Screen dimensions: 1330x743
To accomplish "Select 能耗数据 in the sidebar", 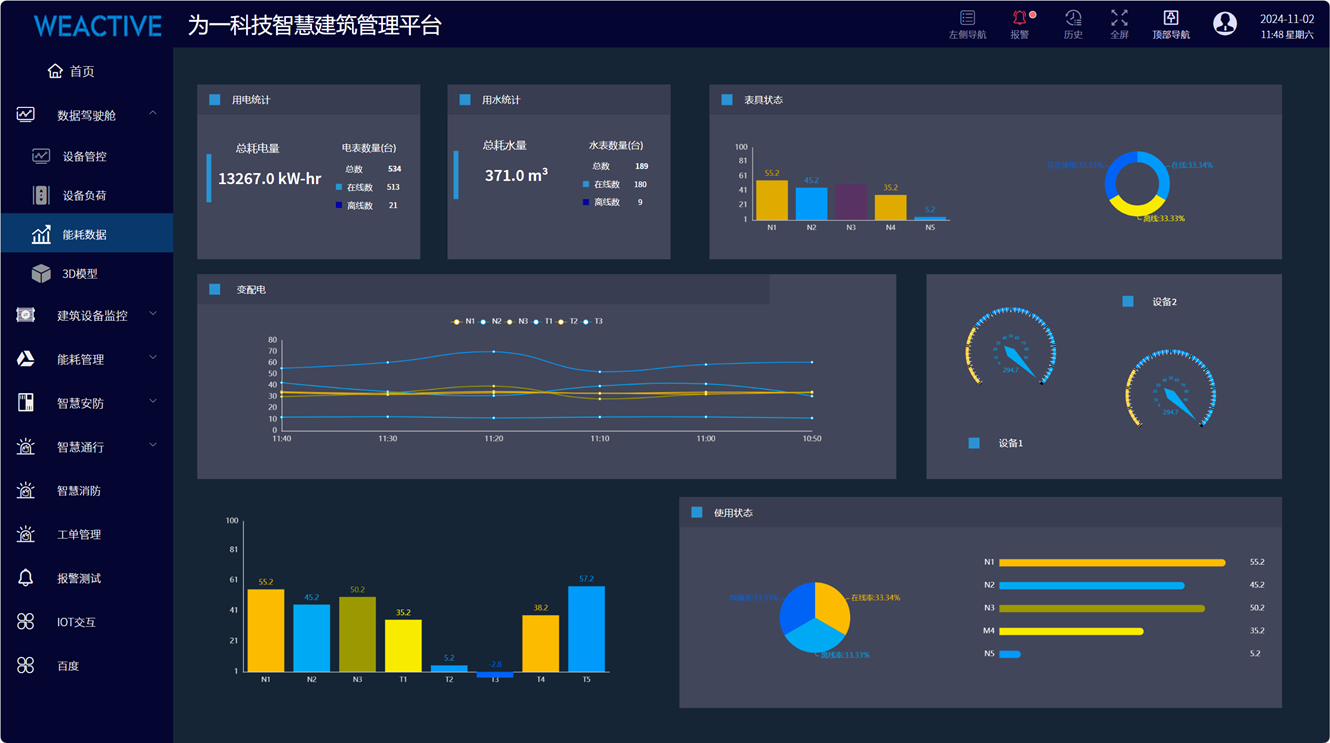I will pyautogui.click(x=84, y=234).
